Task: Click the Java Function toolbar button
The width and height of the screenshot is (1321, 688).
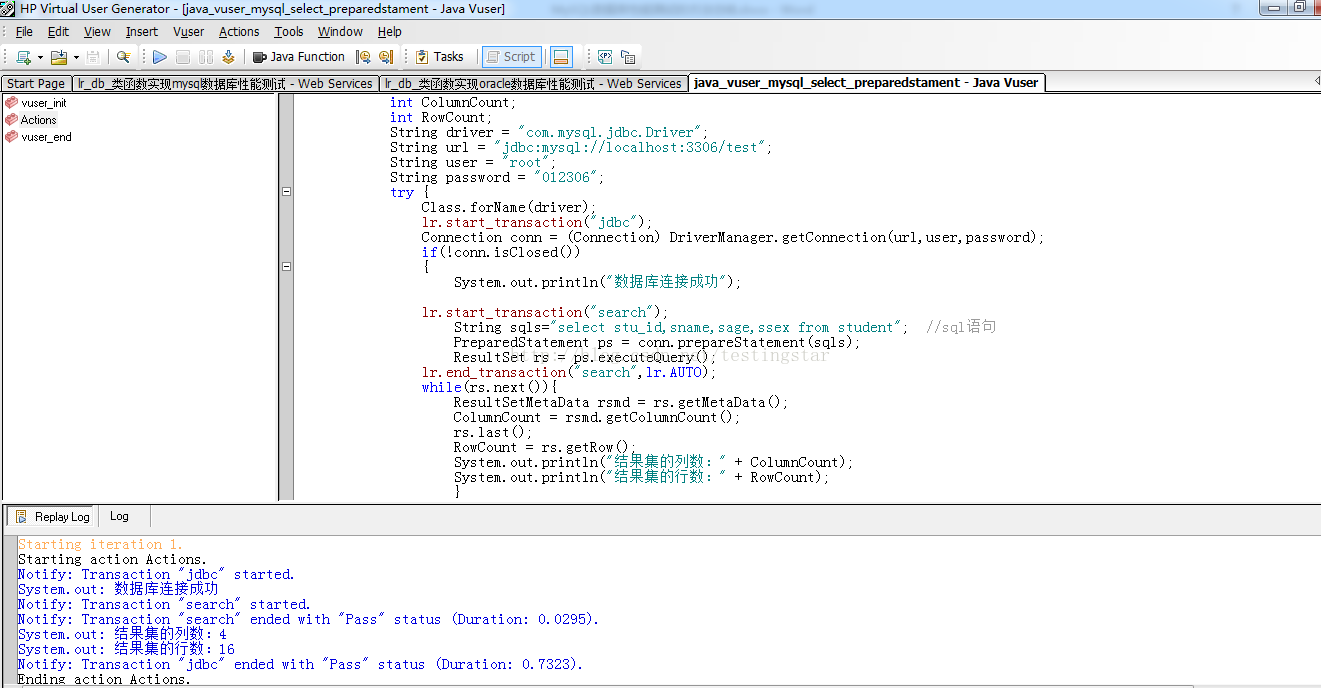Action: pyautogui.click(x=299, y=57)
